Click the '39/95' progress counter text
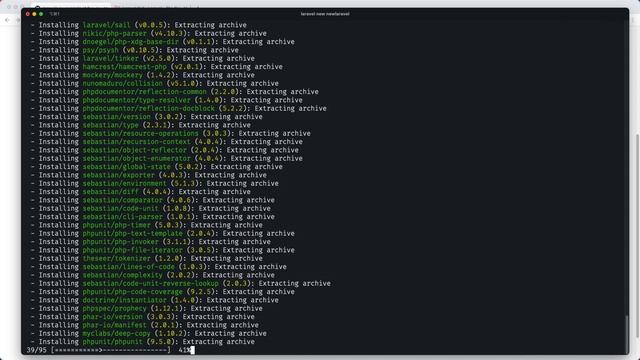Screen dimensions: 640x360 click(37, 350)
